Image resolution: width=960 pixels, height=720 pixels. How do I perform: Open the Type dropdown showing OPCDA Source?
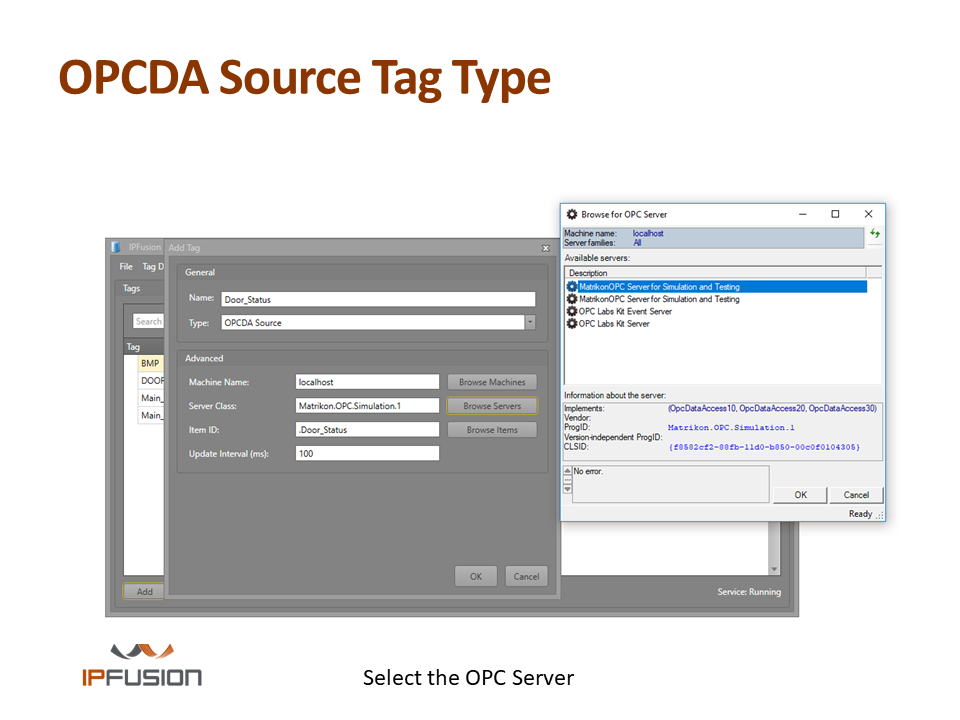click(x=530, y=322)
